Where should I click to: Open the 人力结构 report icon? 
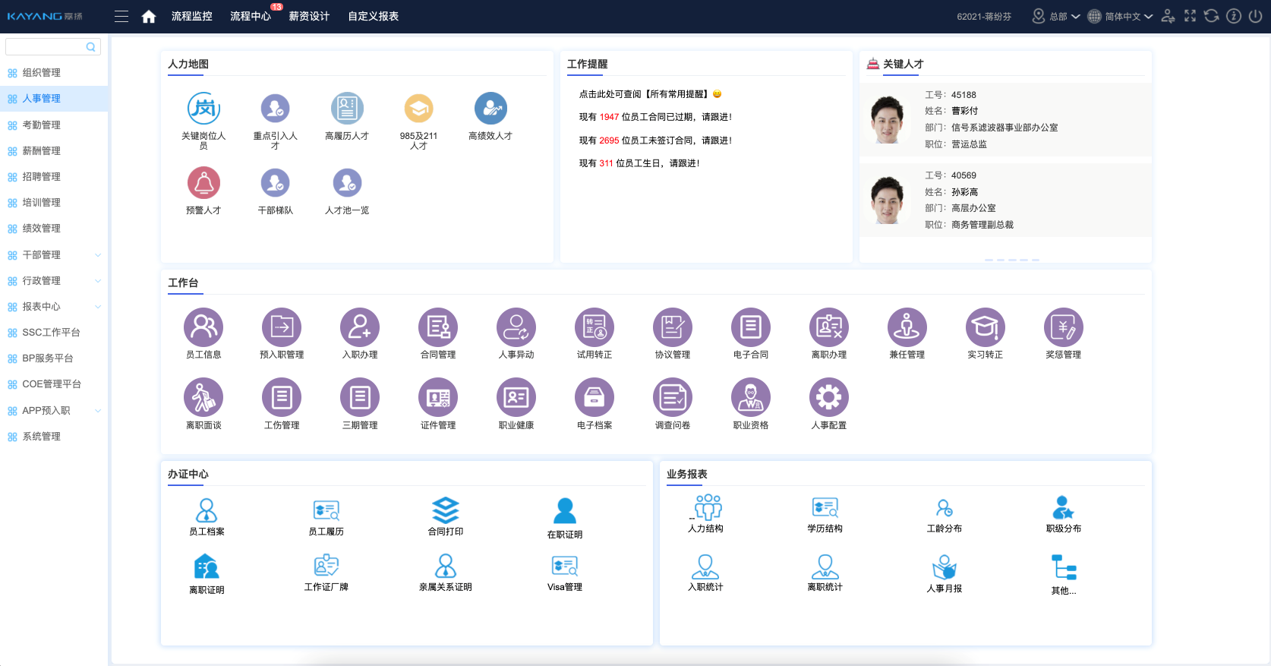(x=706, y=507)
